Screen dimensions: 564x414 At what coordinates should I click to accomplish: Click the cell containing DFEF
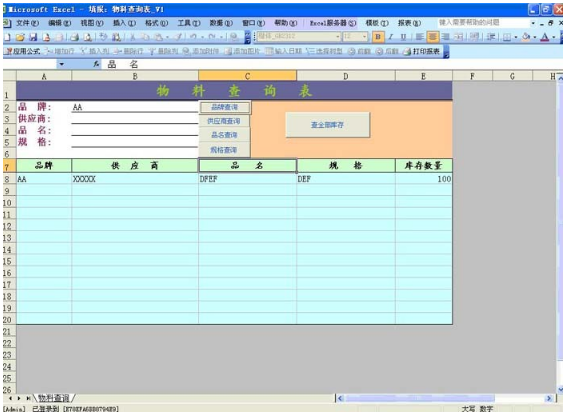coord(247,179)
